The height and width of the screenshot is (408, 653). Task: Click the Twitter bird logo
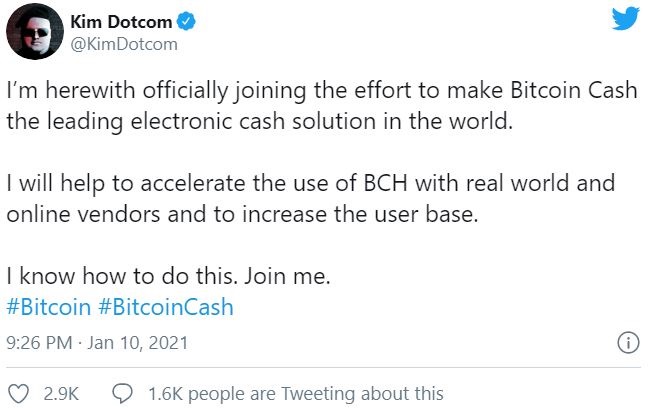625,20
